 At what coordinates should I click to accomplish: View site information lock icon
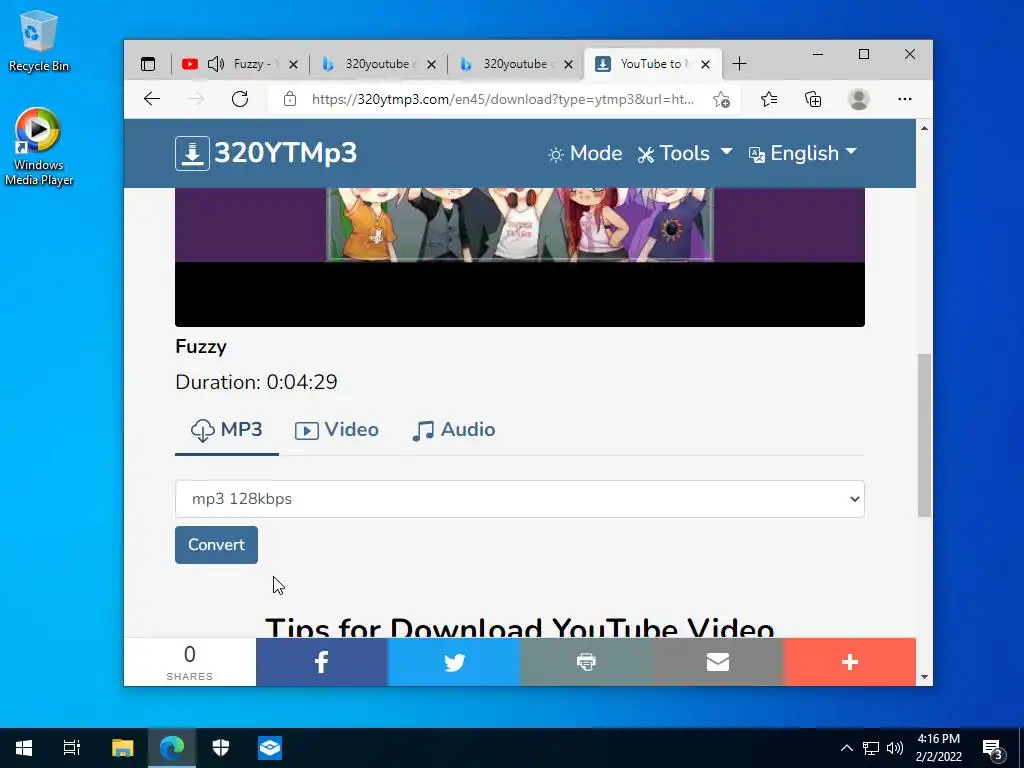[290, 99]
